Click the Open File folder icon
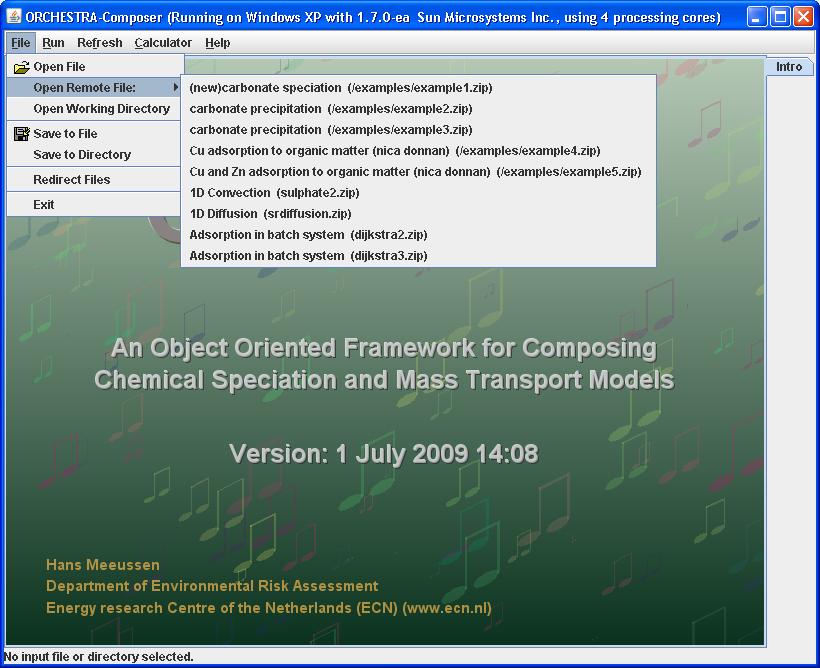This screenshot has height=668, width=820. click(x=21, y=67)
